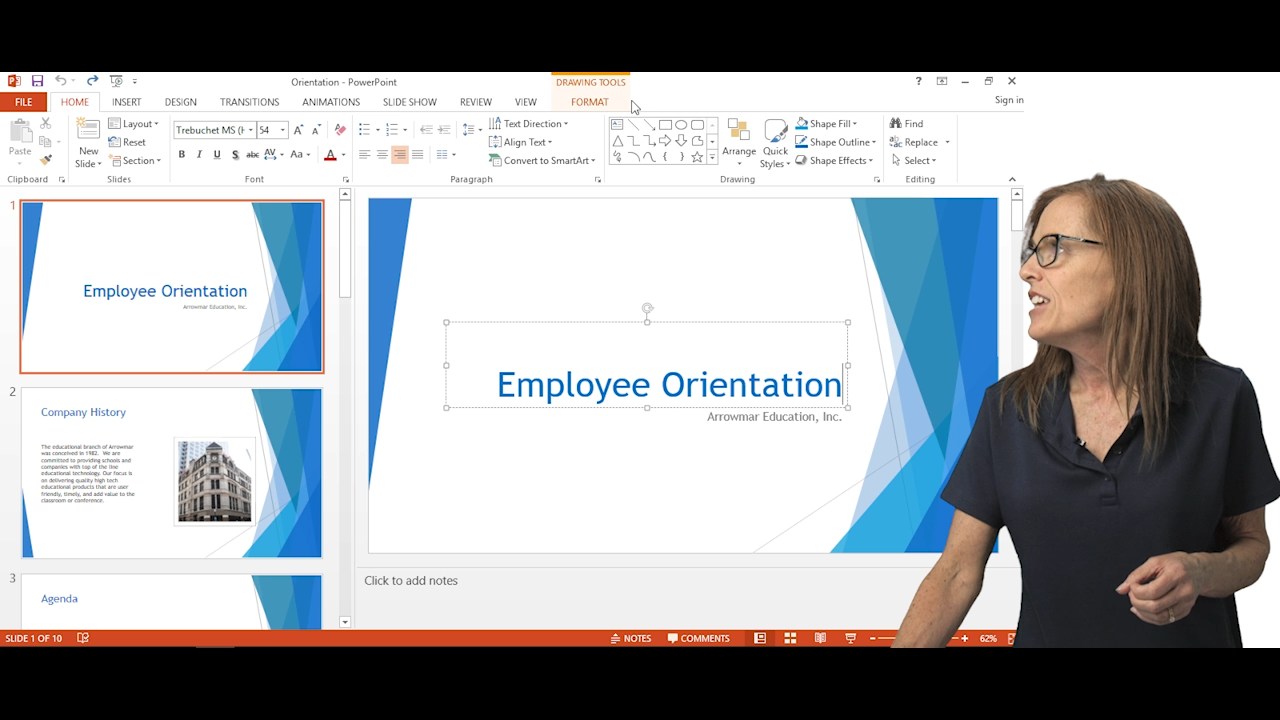Pick the oval shape in shapes gallery
The height and width of the screenshot is (720, 1280).
click(x=681, y=125)
